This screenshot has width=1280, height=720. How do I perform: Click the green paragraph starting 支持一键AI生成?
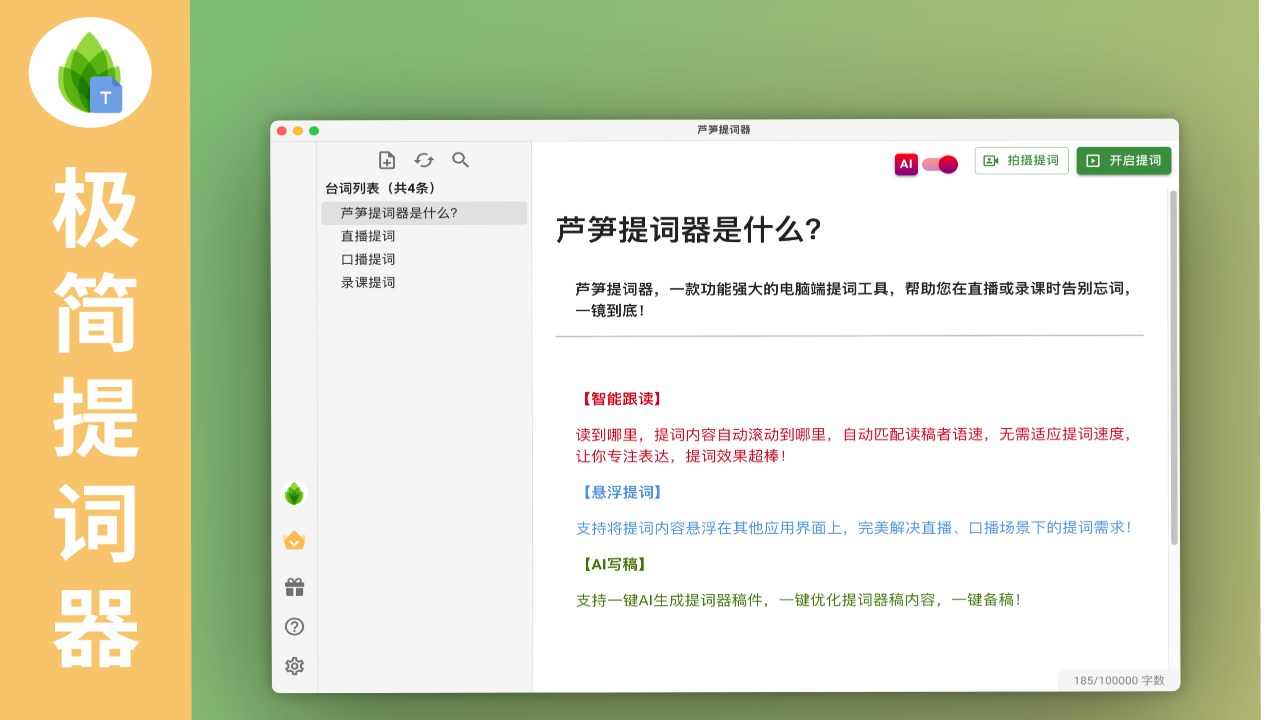click(x=798, y=600)
